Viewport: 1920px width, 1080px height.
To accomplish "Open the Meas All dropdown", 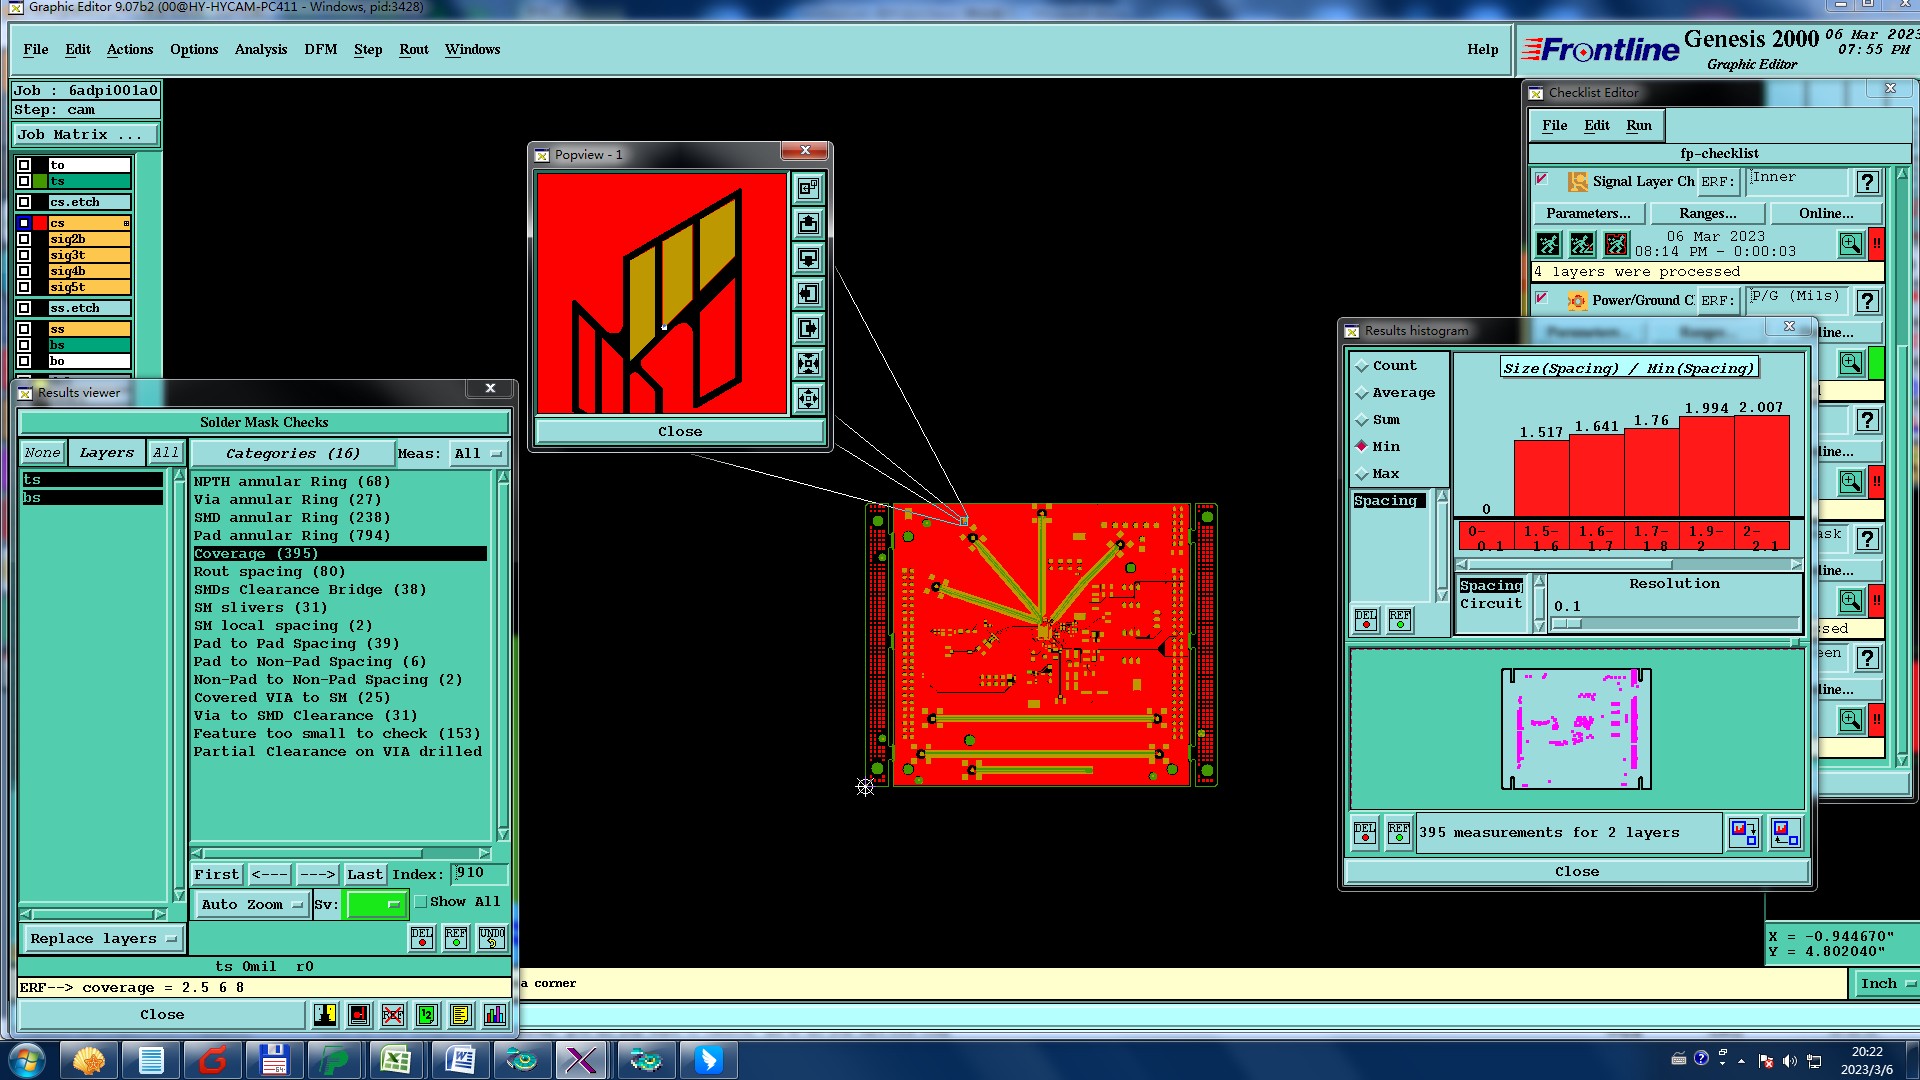I will (477, 453).
